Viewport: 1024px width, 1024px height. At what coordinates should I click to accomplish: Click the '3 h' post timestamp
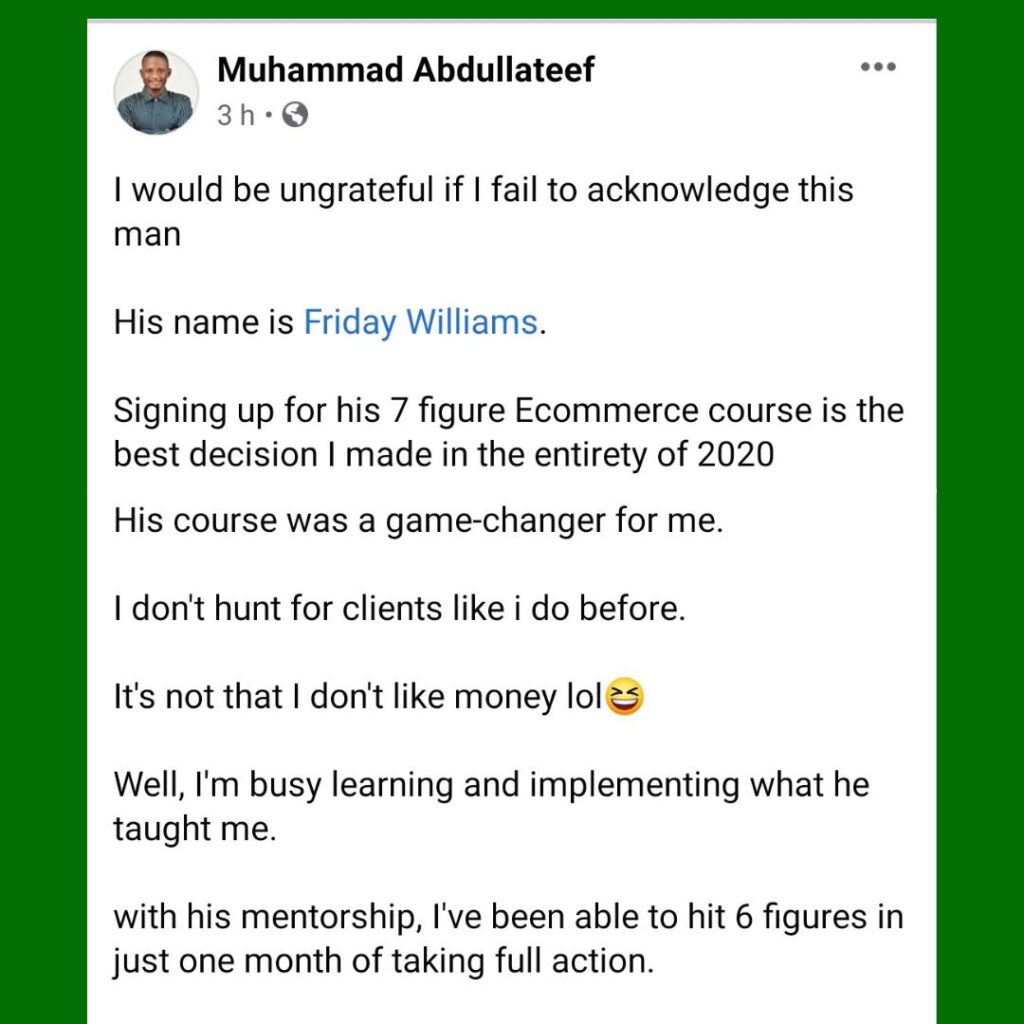click(236, 116)
